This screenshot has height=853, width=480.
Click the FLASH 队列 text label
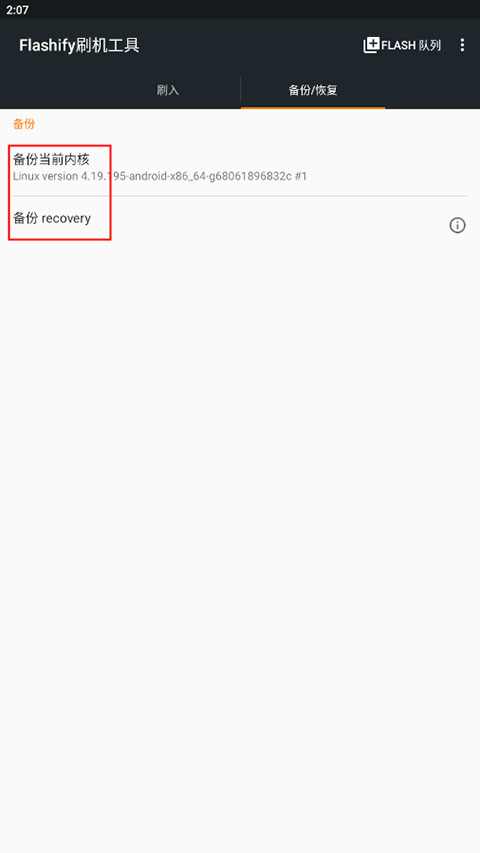(x=411, y=46)
